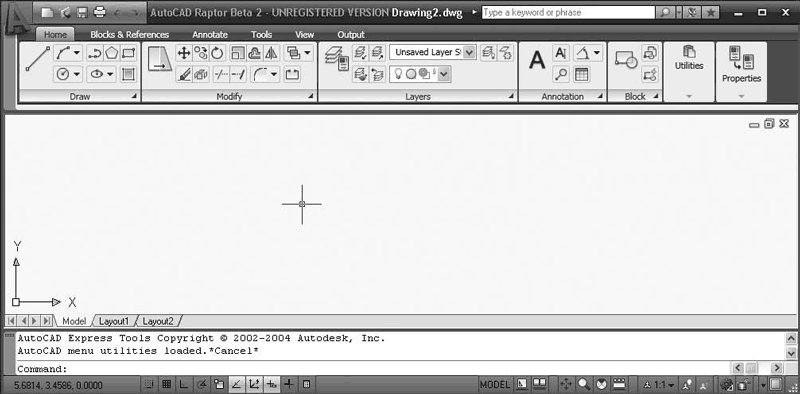Switch to the Layout1 tab
This screenshot has height=394, width=800.
114,321
